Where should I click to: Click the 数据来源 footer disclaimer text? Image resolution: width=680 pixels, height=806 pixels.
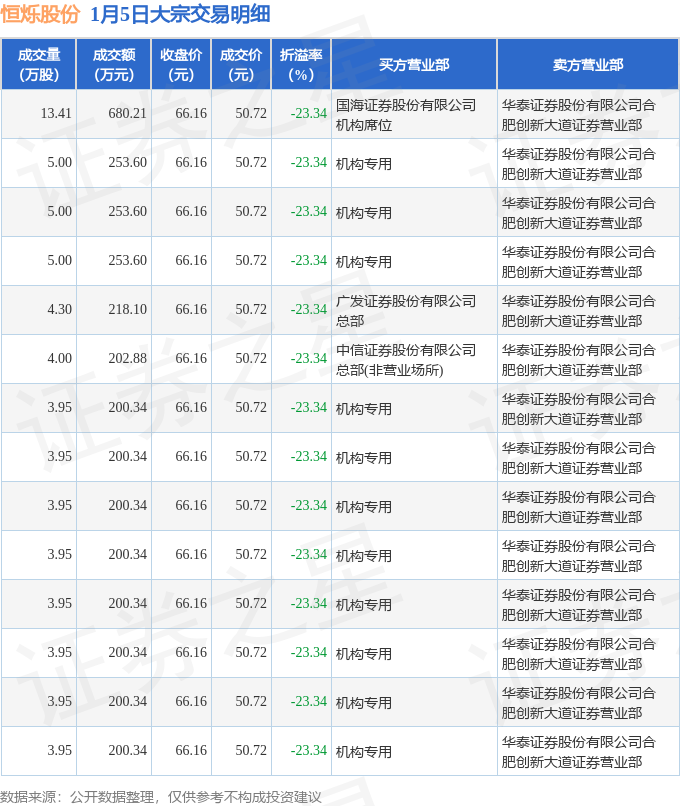(162, 796)
